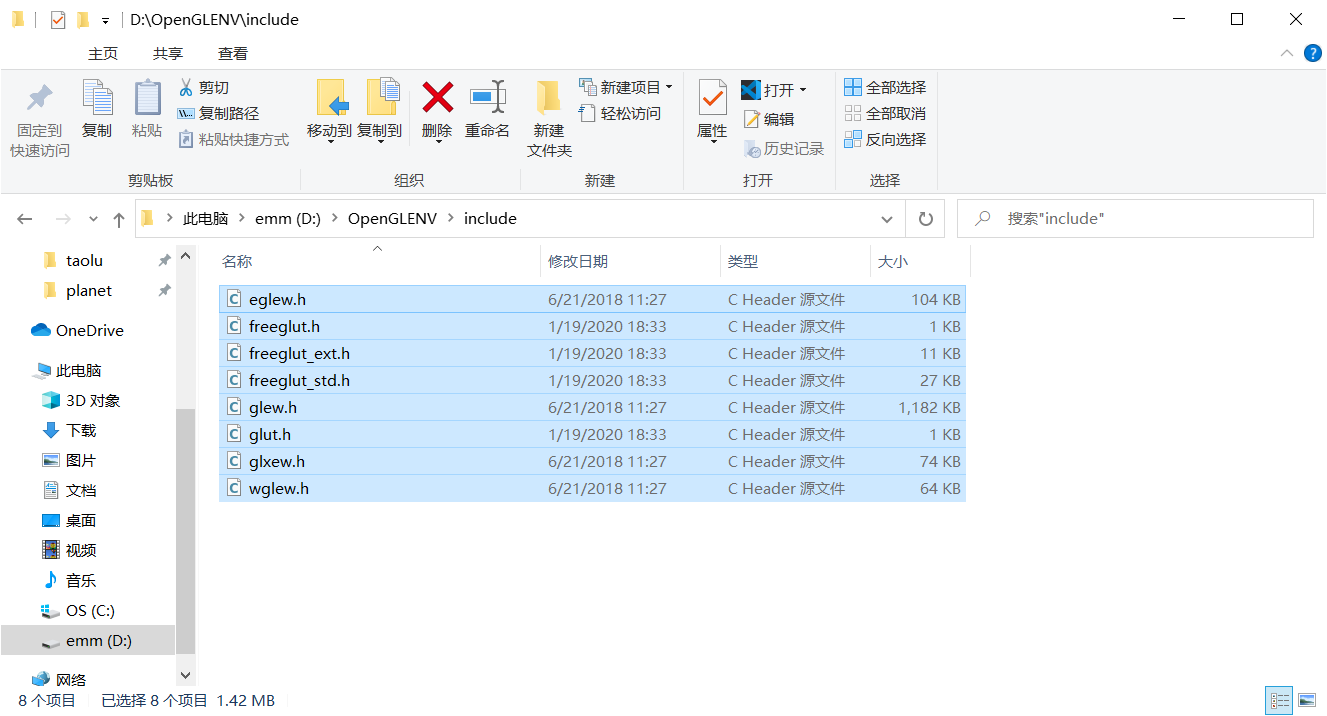This screenshot has width=1327, height=716.
Task: Expand the New item dropdown
Action: pyautogui.click(x=668, y=87)
